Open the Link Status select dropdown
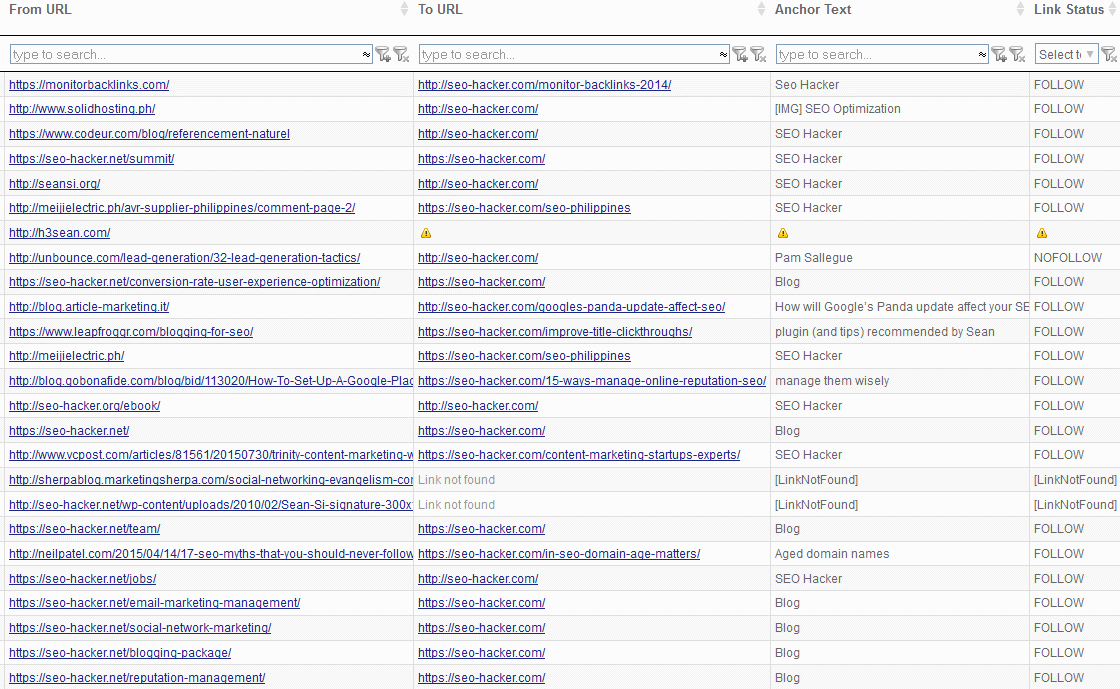 coord(1066,54)
